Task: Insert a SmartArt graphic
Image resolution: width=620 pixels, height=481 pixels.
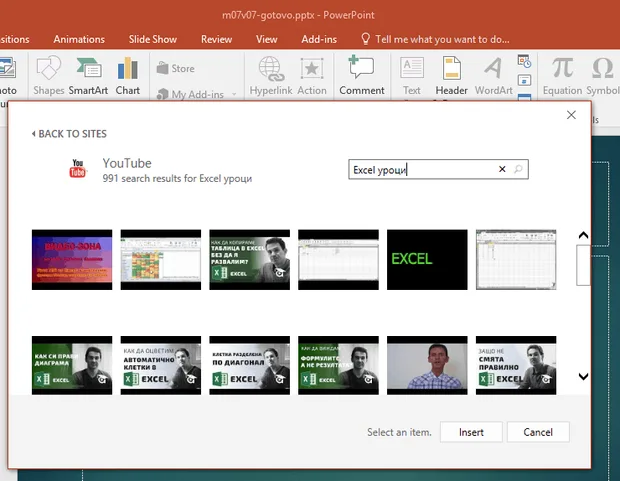Action: point(89,68)
